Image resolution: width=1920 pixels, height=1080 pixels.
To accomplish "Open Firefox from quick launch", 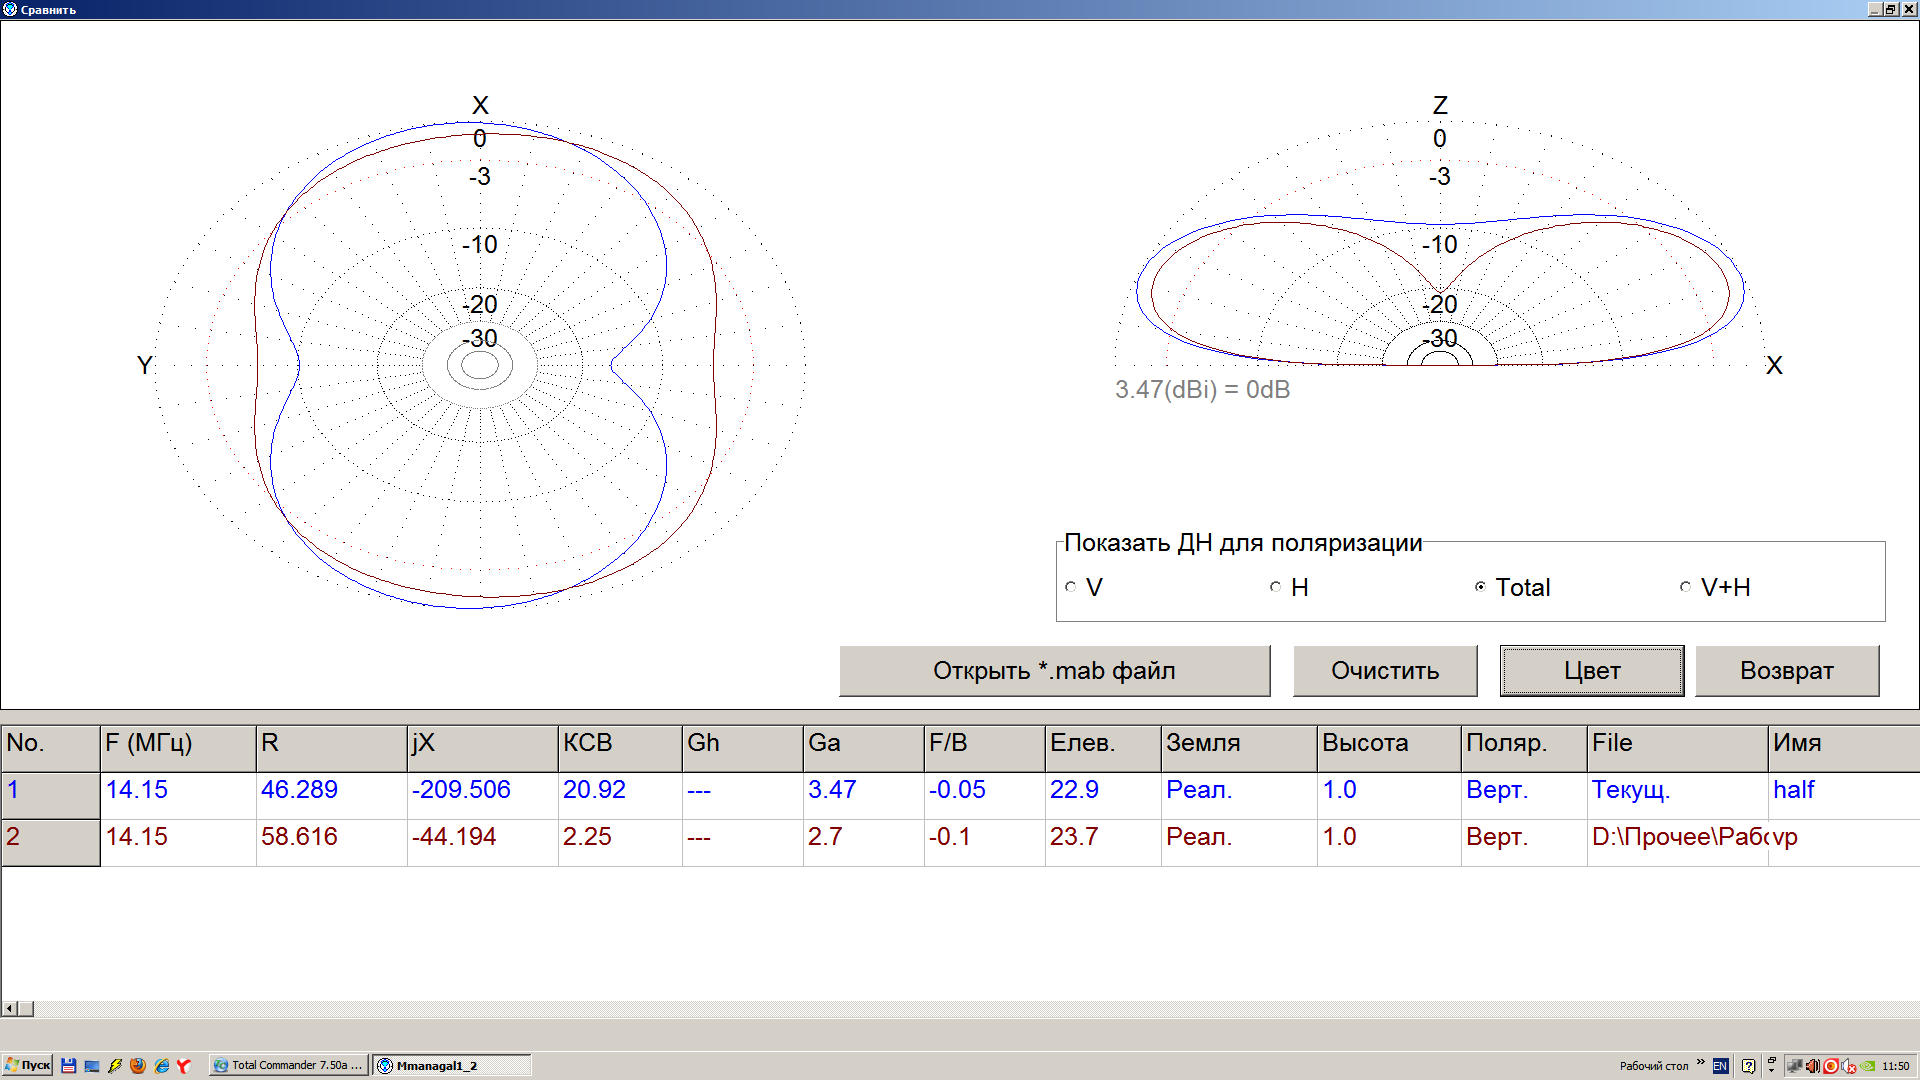I will coord(138,1066).
